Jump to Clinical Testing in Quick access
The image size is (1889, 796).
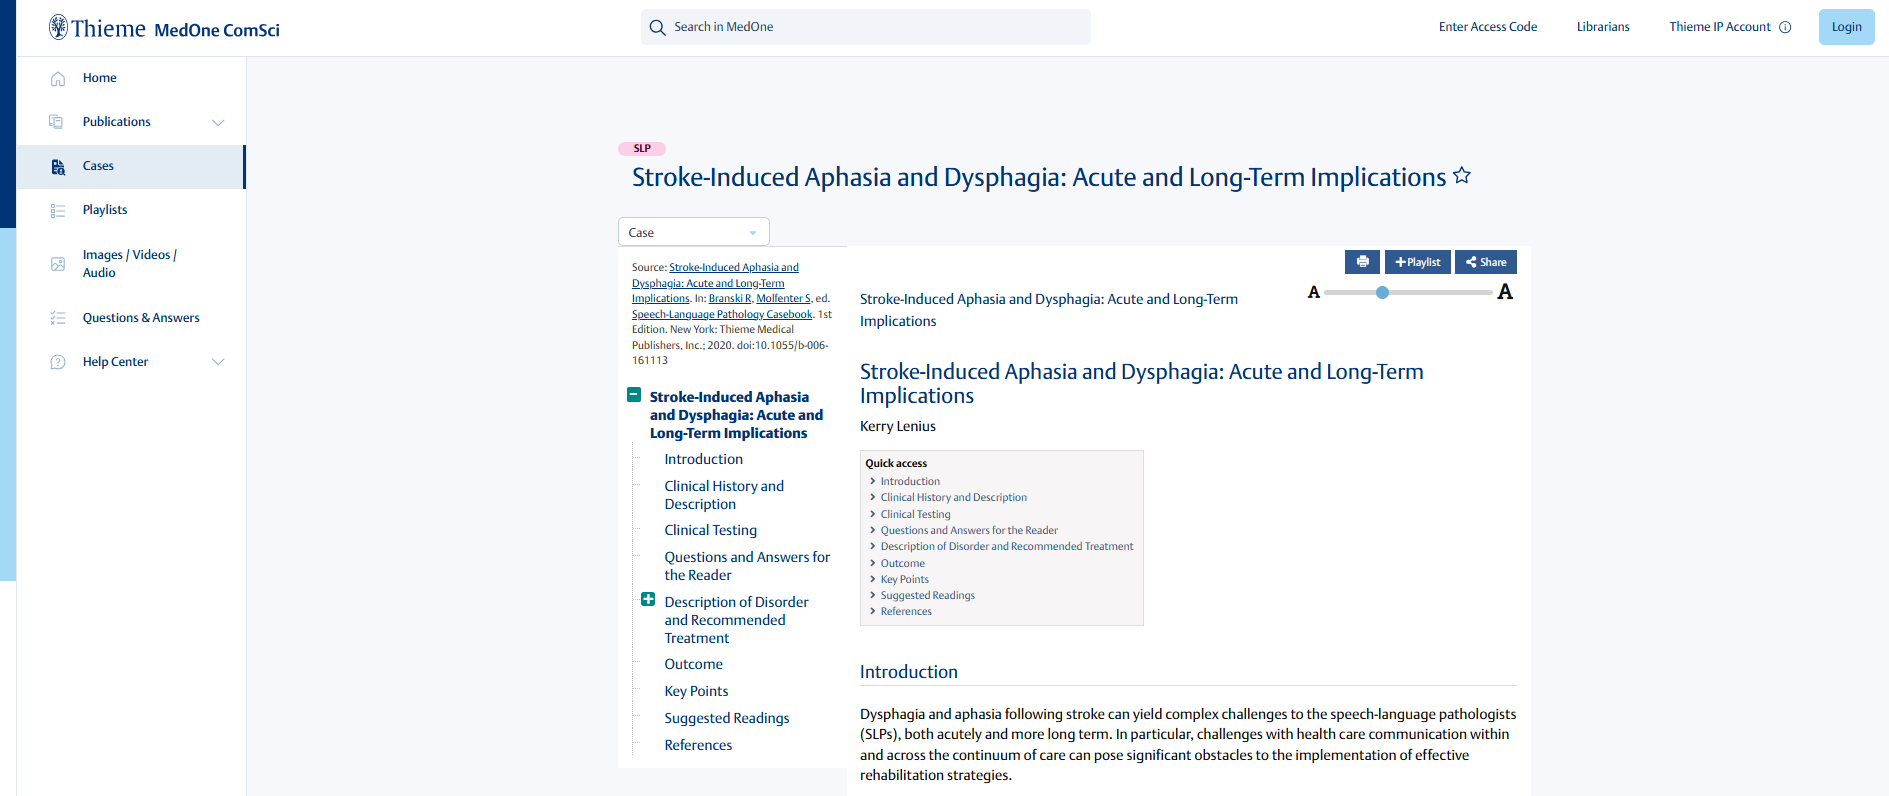(916, 514)
